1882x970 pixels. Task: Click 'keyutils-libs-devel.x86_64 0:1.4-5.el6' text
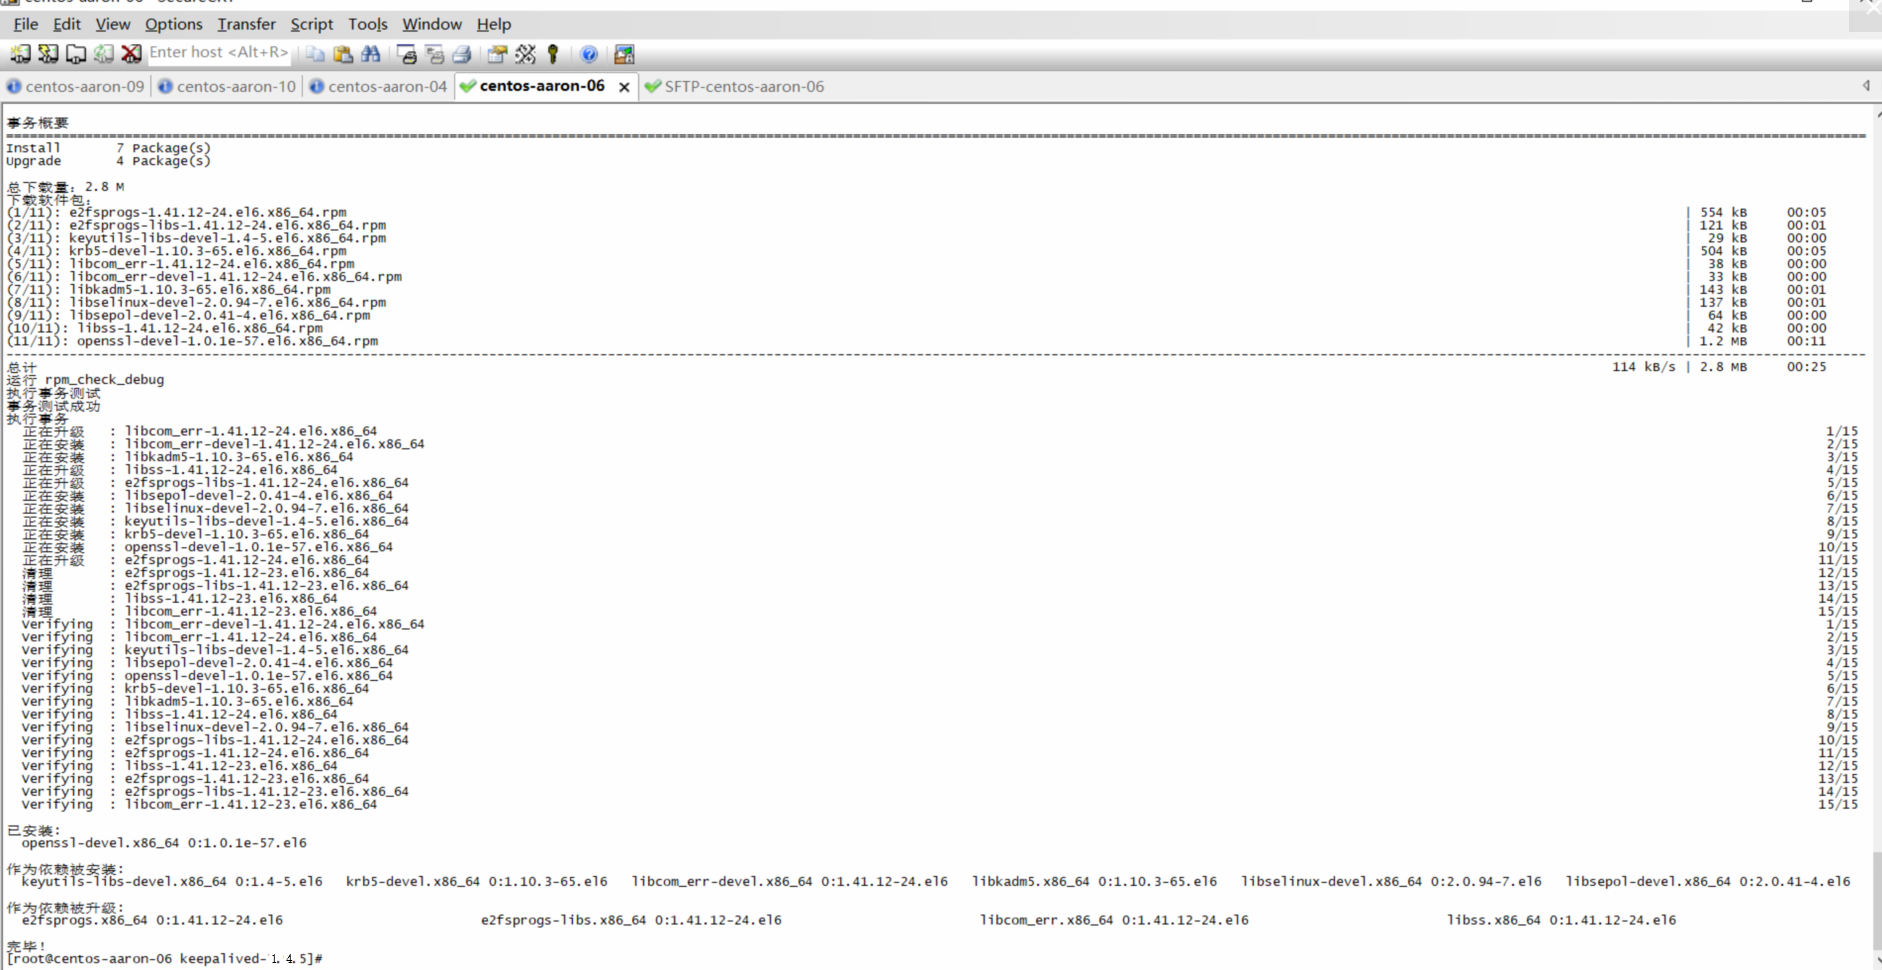click(x=172, y=882)
